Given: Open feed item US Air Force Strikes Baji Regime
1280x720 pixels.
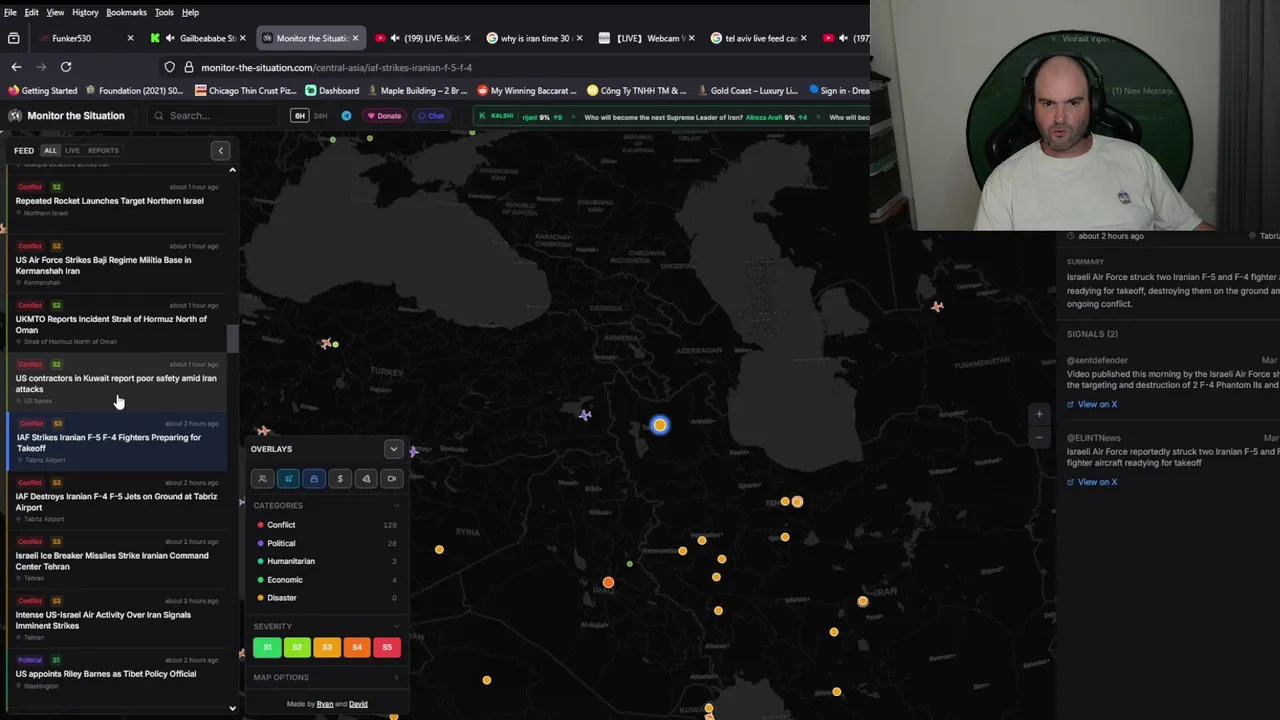Looking at the screenshot, I should 118,265.
